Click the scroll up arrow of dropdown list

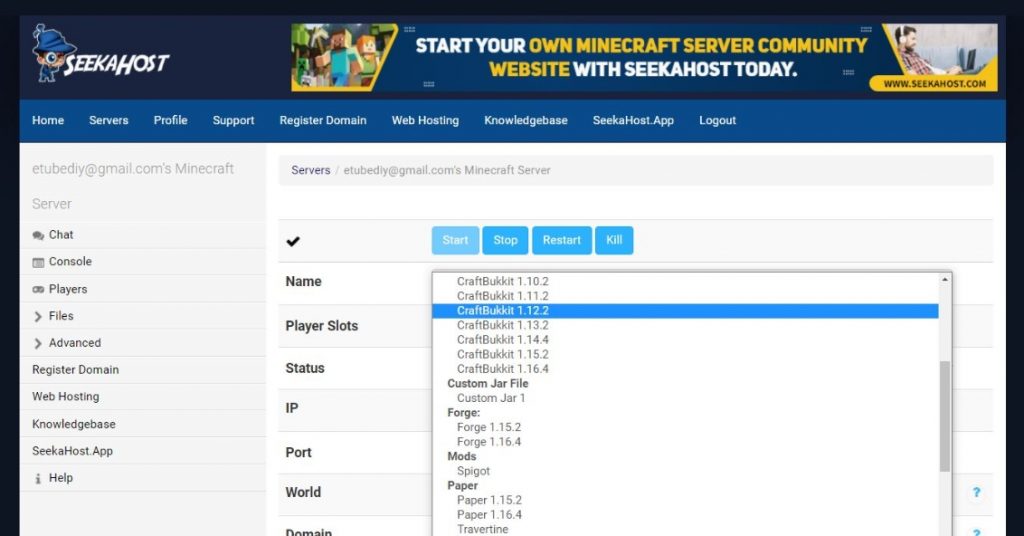click(944, 279)
